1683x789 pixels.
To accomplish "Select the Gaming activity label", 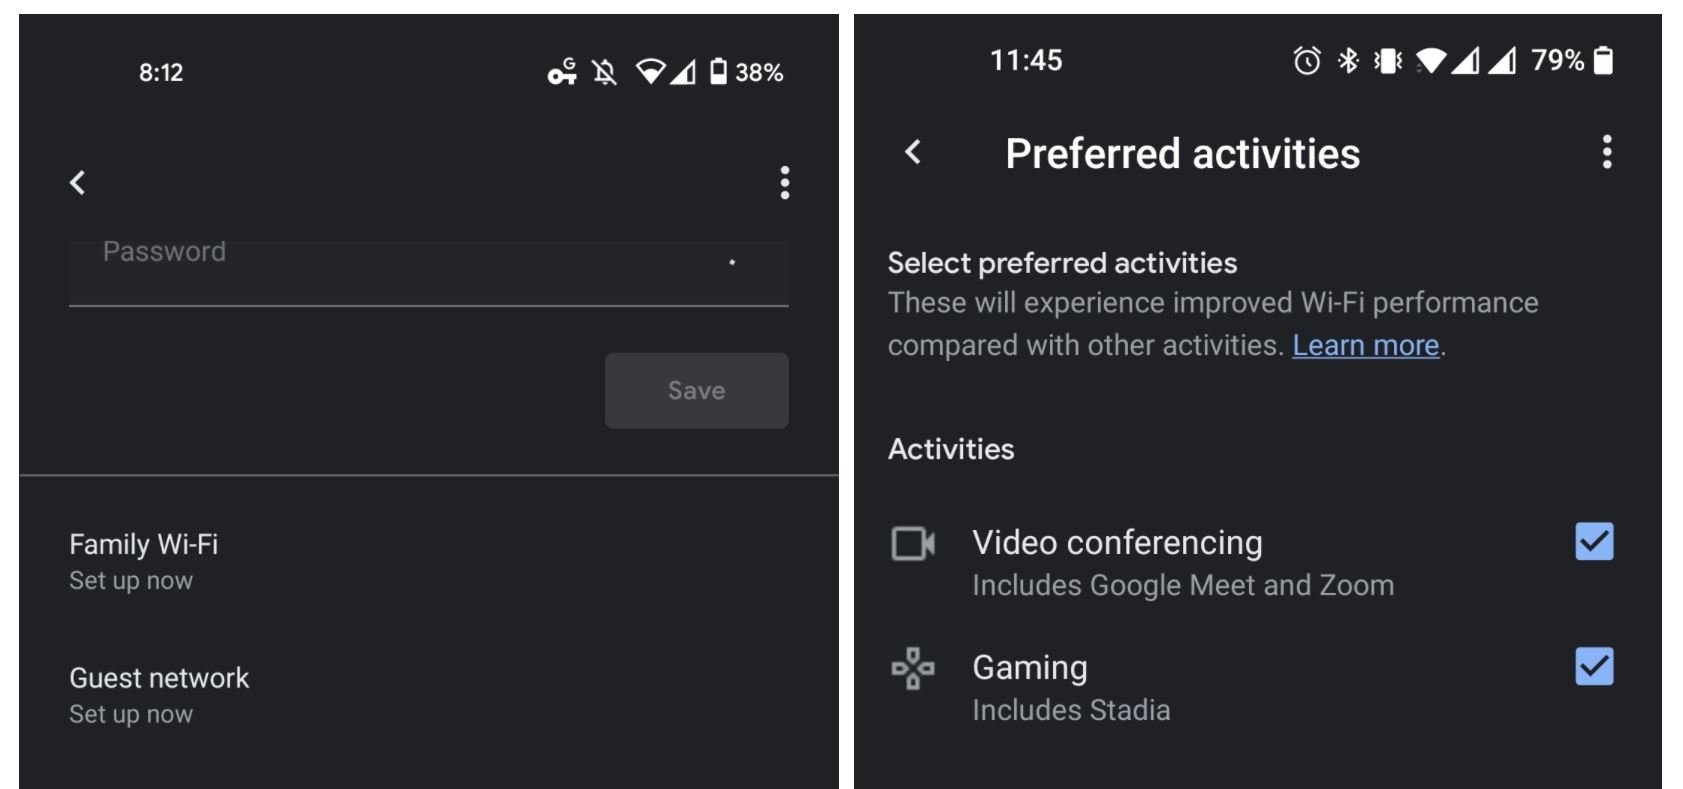I will [x=1029, y=668].
